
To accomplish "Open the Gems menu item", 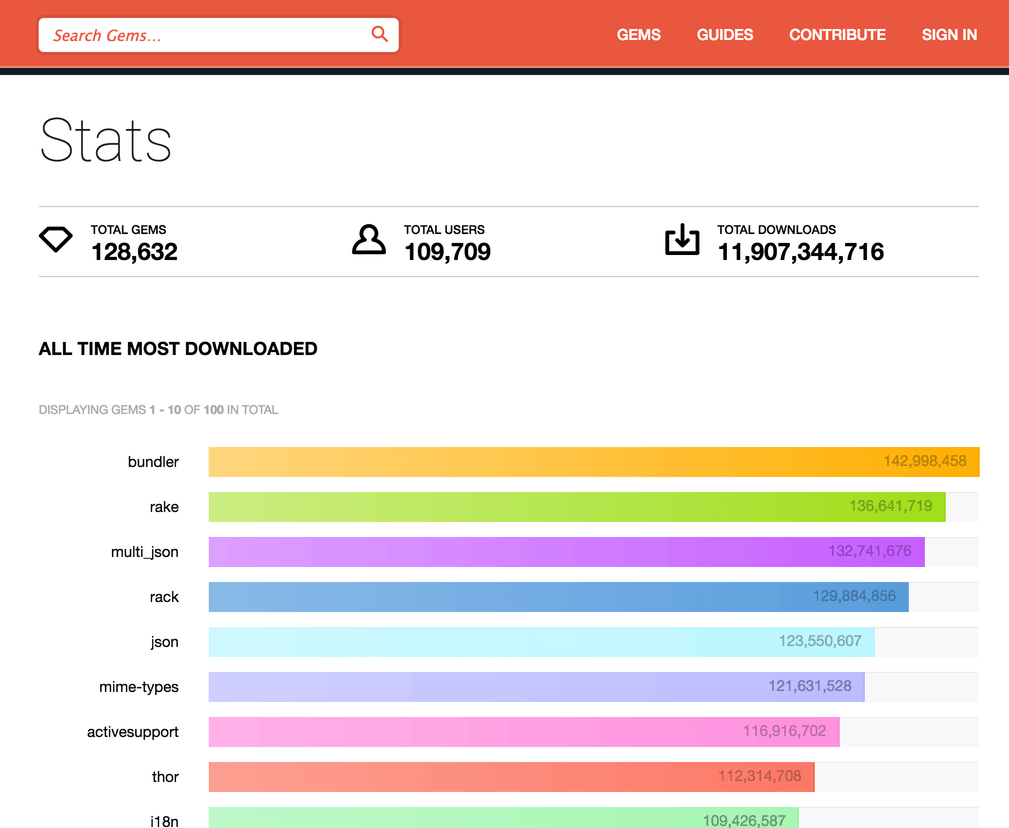I will 638,35.
